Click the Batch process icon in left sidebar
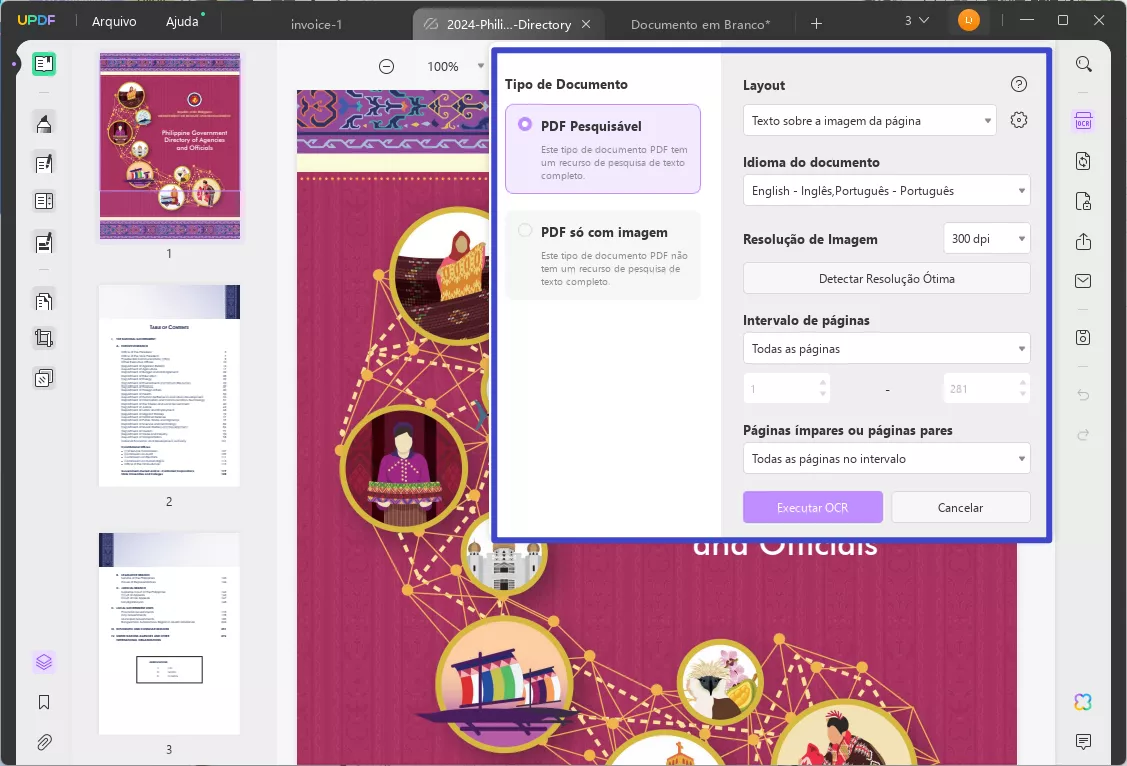Image resolution: width=1127 pixels, height=766 pixels. (44, 378)
